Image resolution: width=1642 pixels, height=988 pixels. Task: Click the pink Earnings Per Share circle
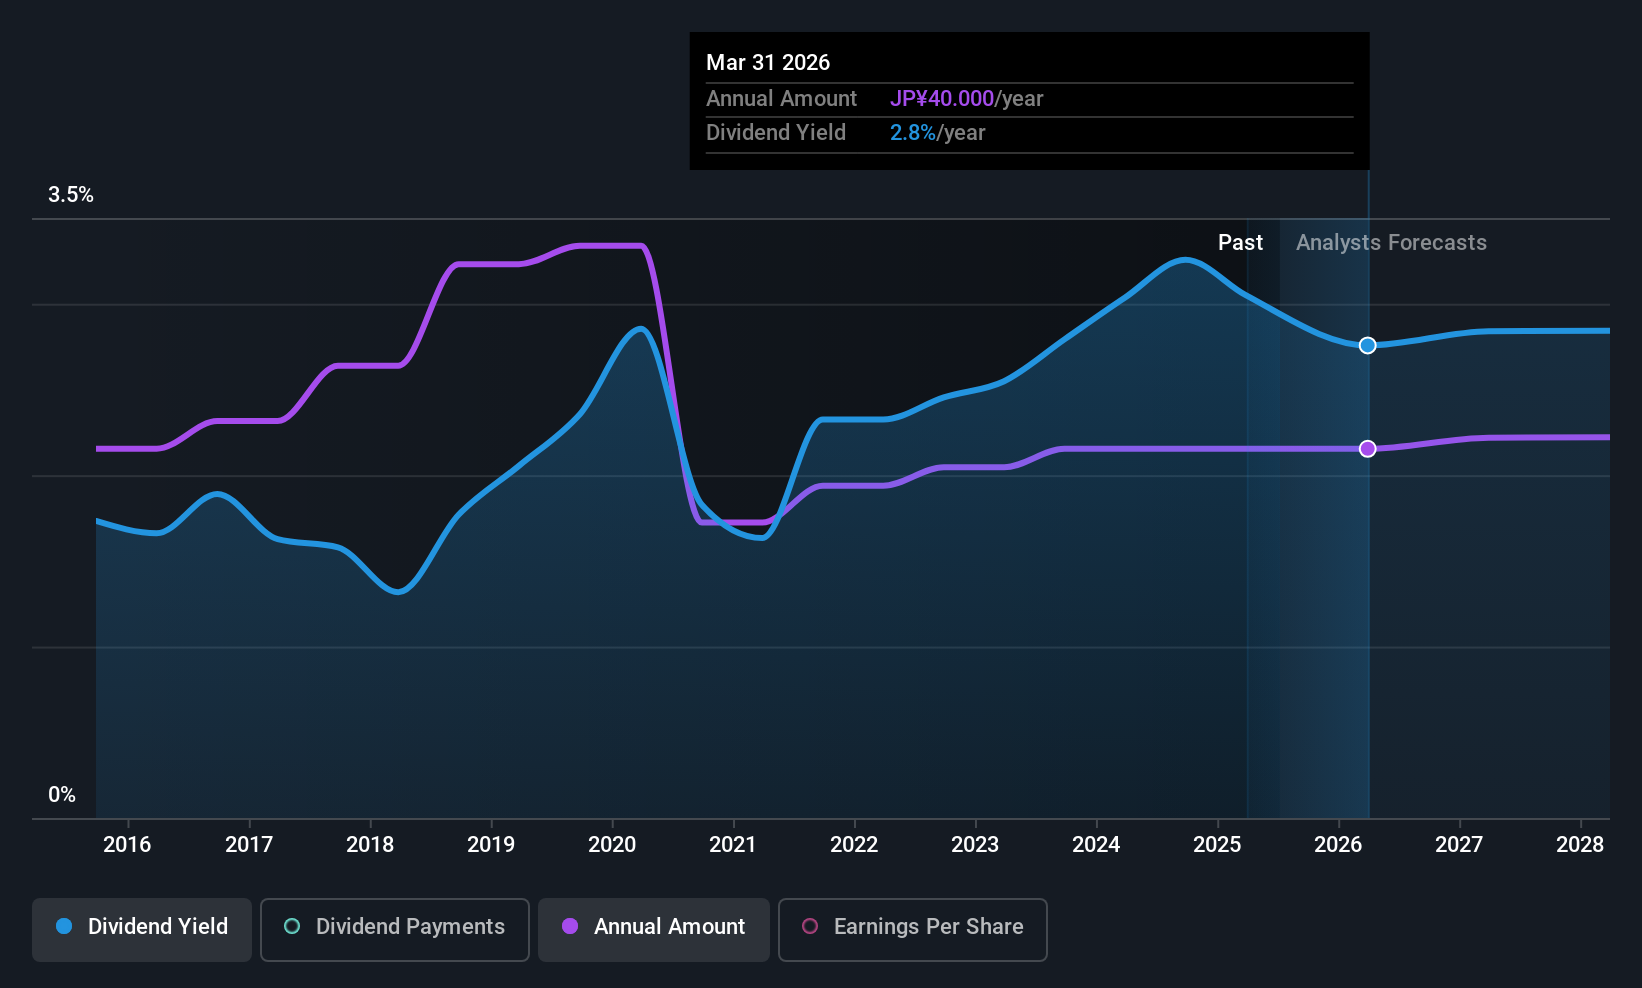click(810, 926)
